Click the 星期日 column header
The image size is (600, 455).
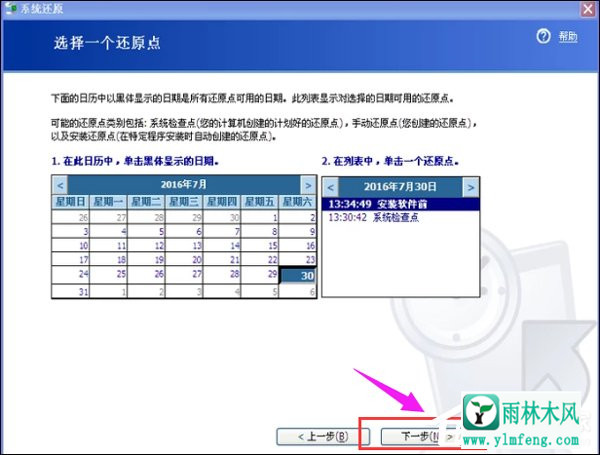(71, 202)
